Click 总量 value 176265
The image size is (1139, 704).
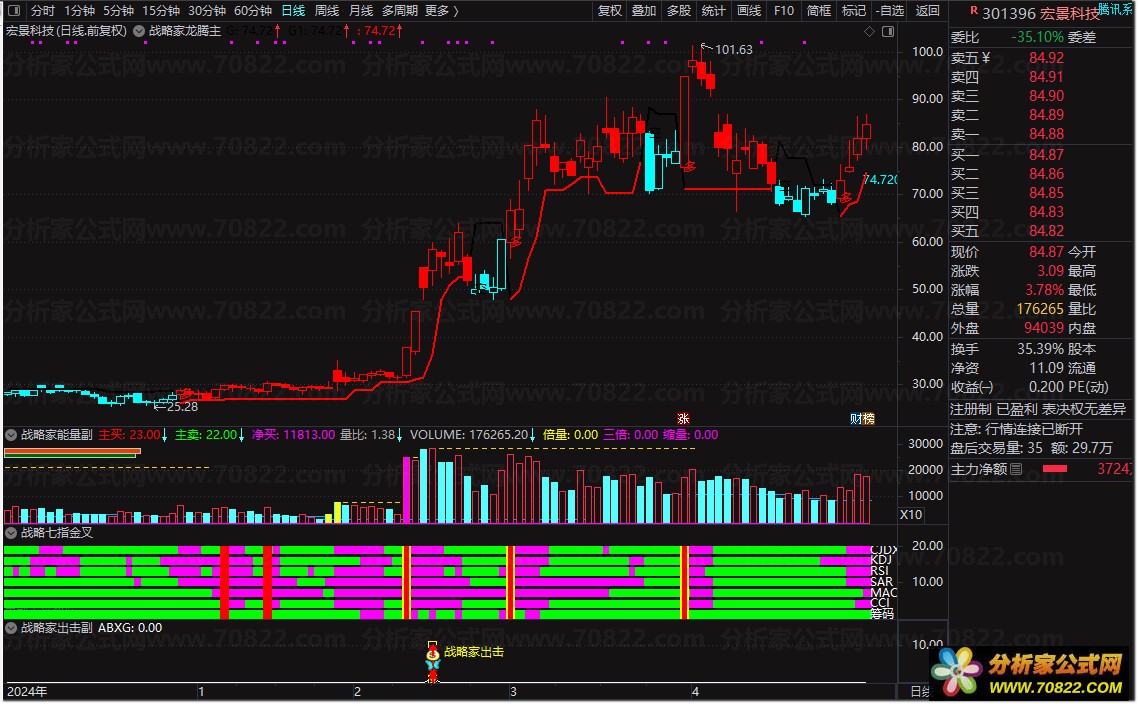1039,309
